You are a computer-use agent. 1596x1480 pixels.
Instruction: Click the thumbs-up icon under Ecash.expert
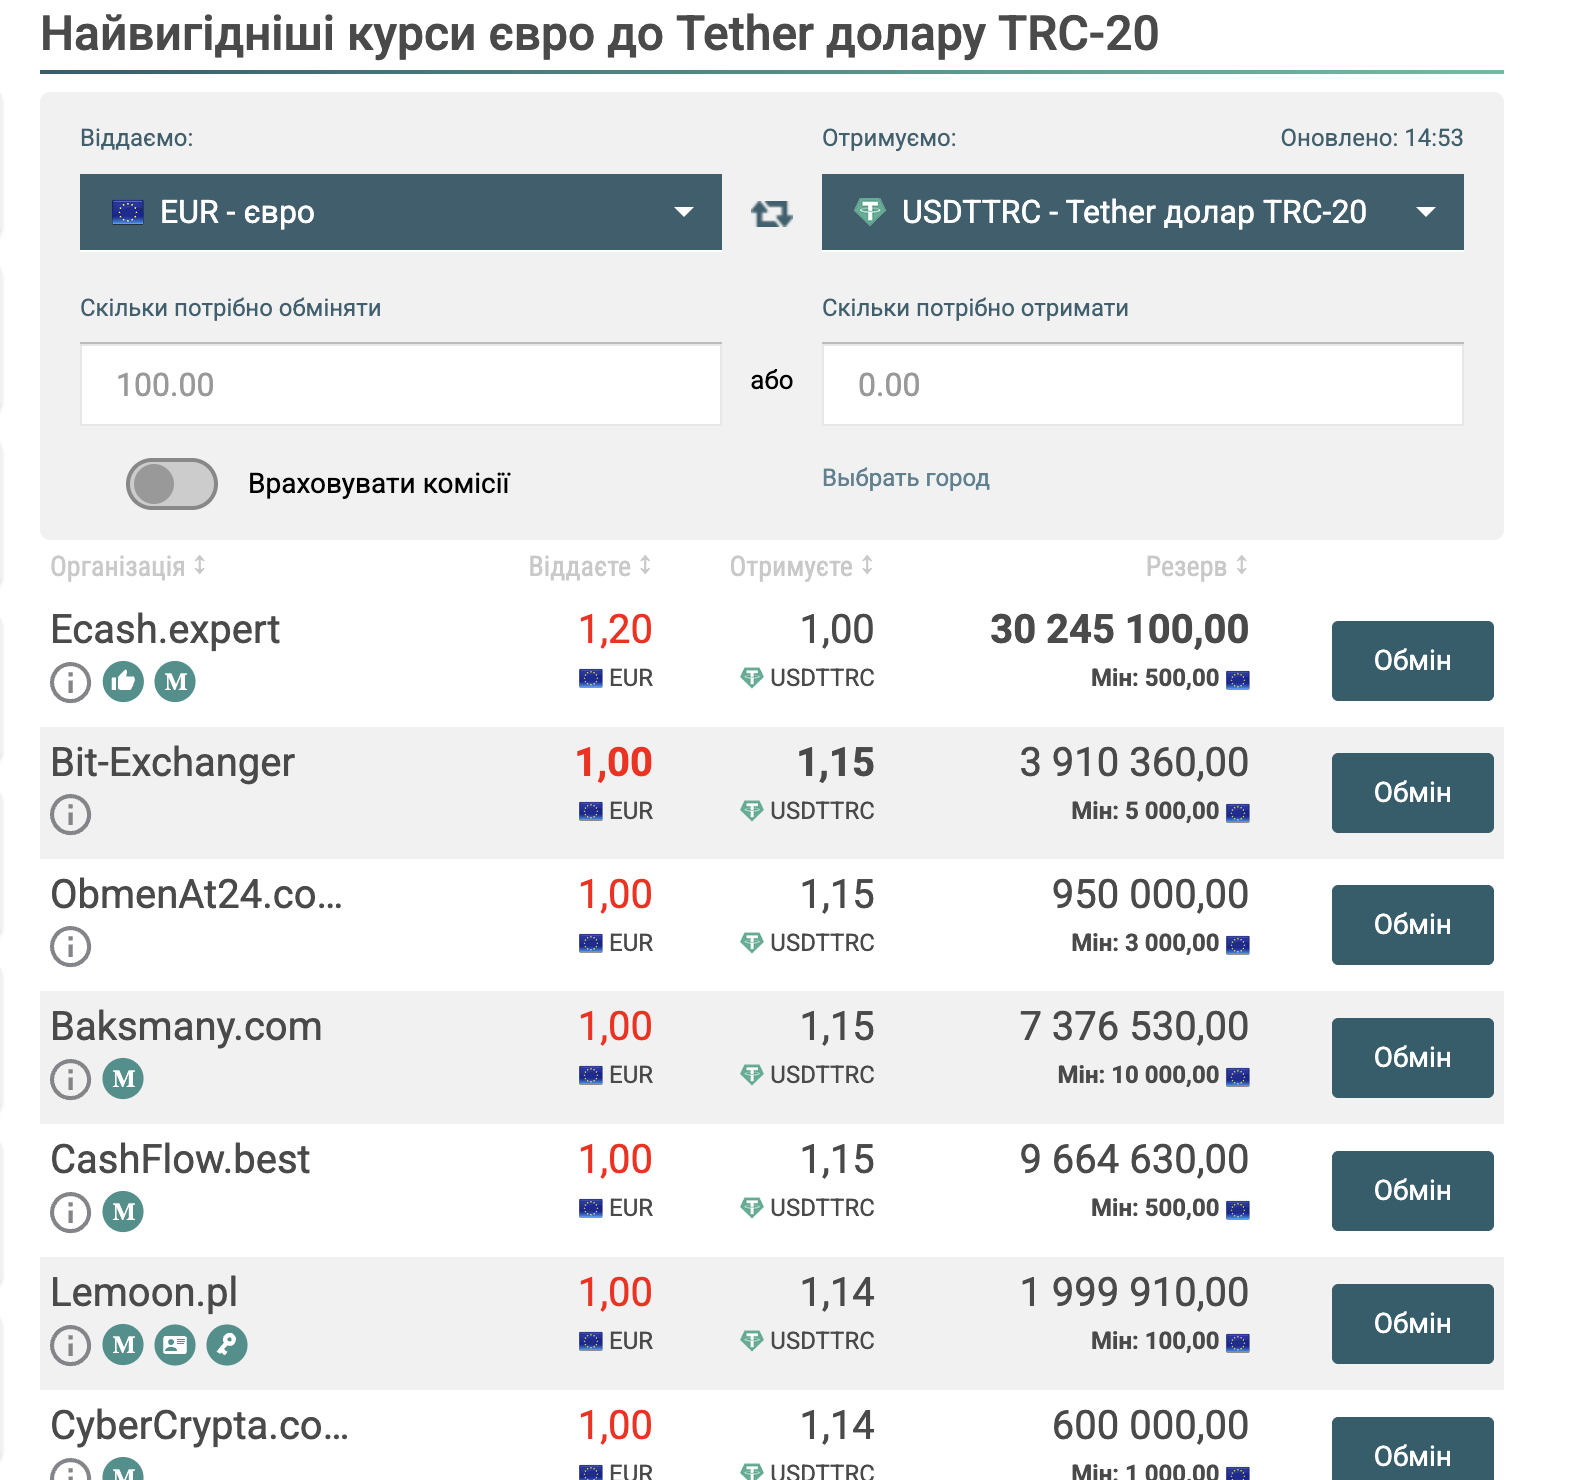coord(123,682)
